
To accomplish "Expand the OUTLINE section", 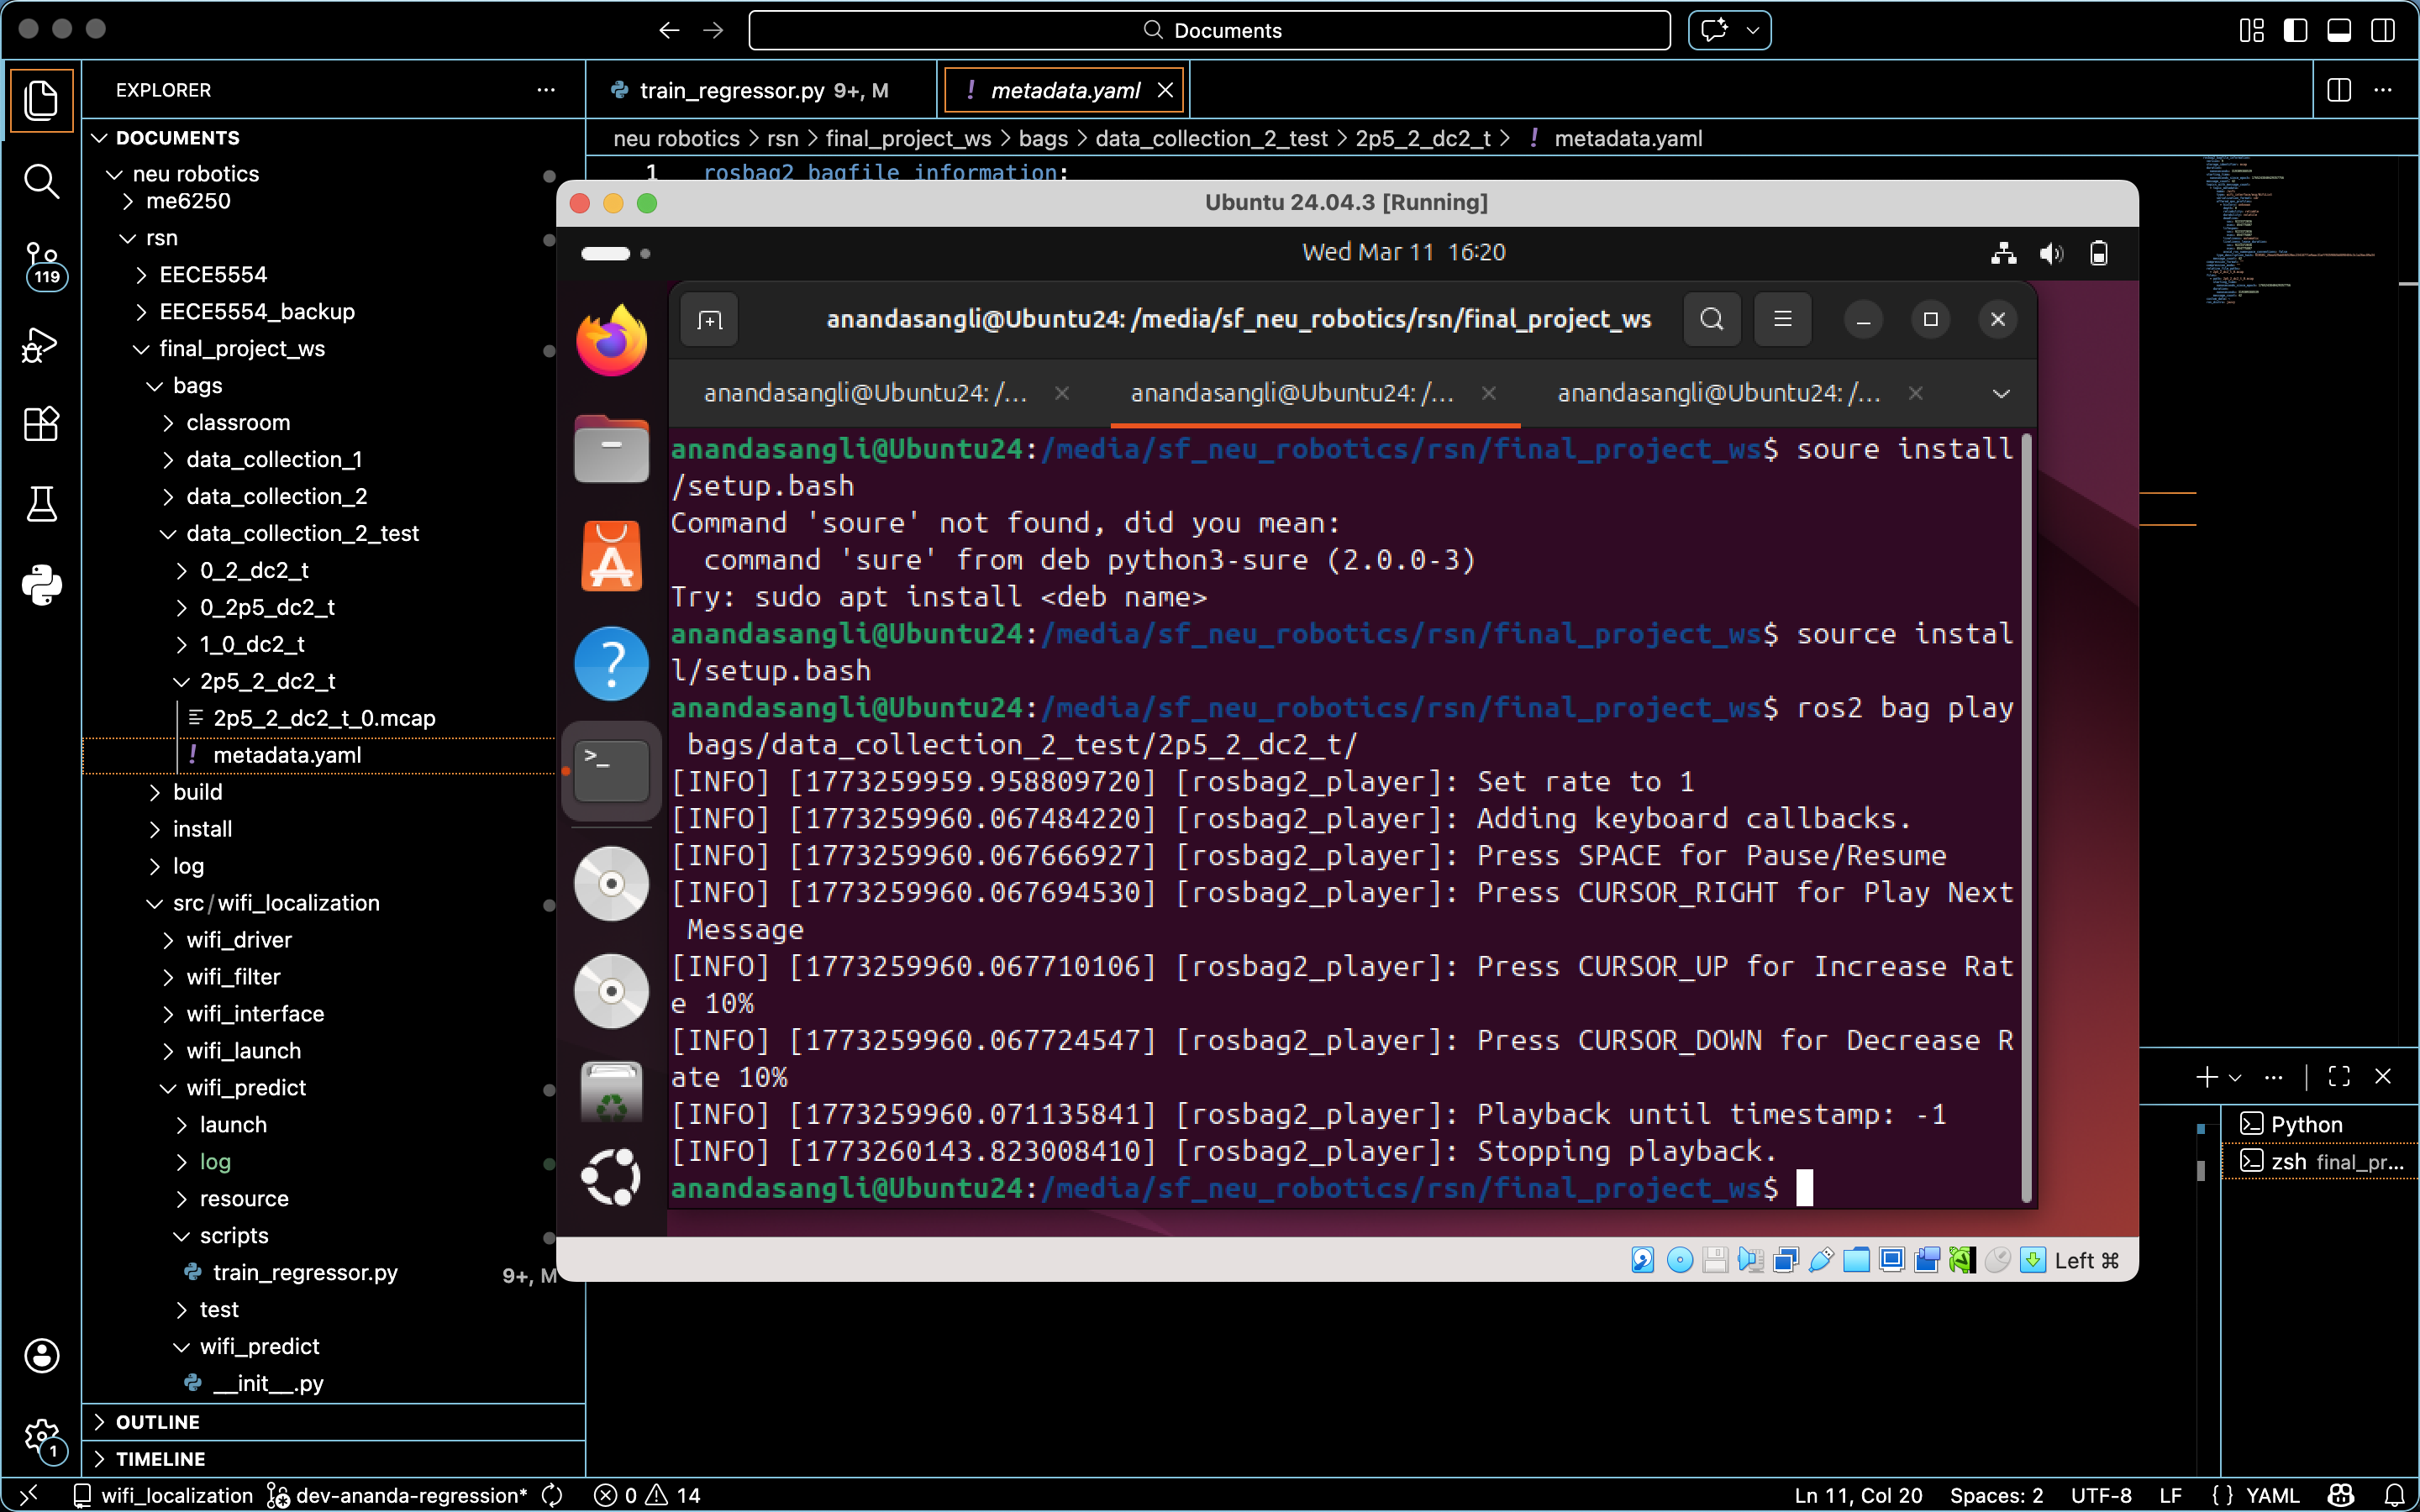I will 157,1421.
